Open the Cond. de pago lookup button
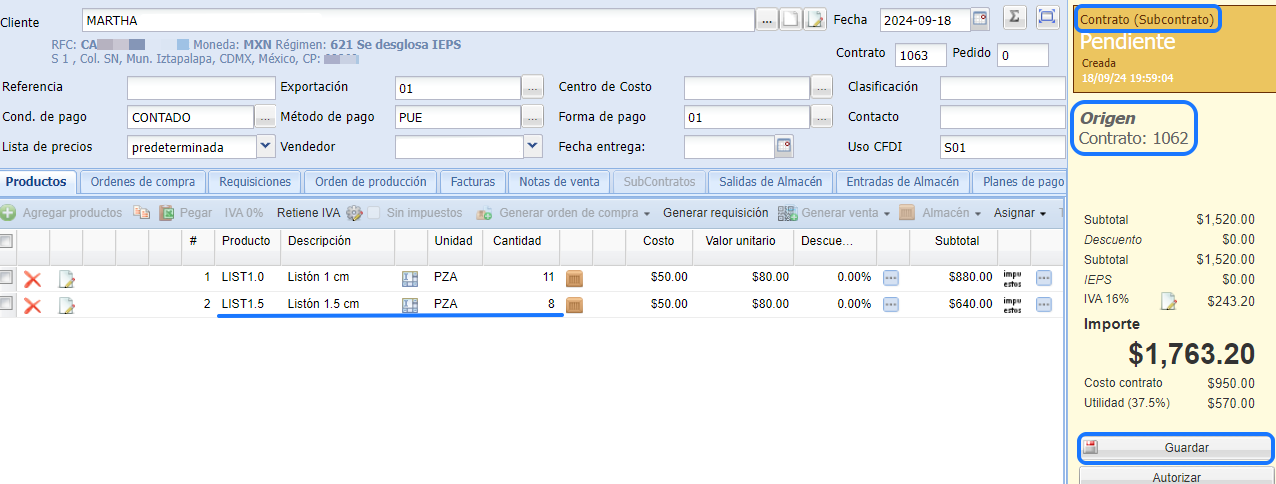This screenshot has width=1276, height=484. 265,117
